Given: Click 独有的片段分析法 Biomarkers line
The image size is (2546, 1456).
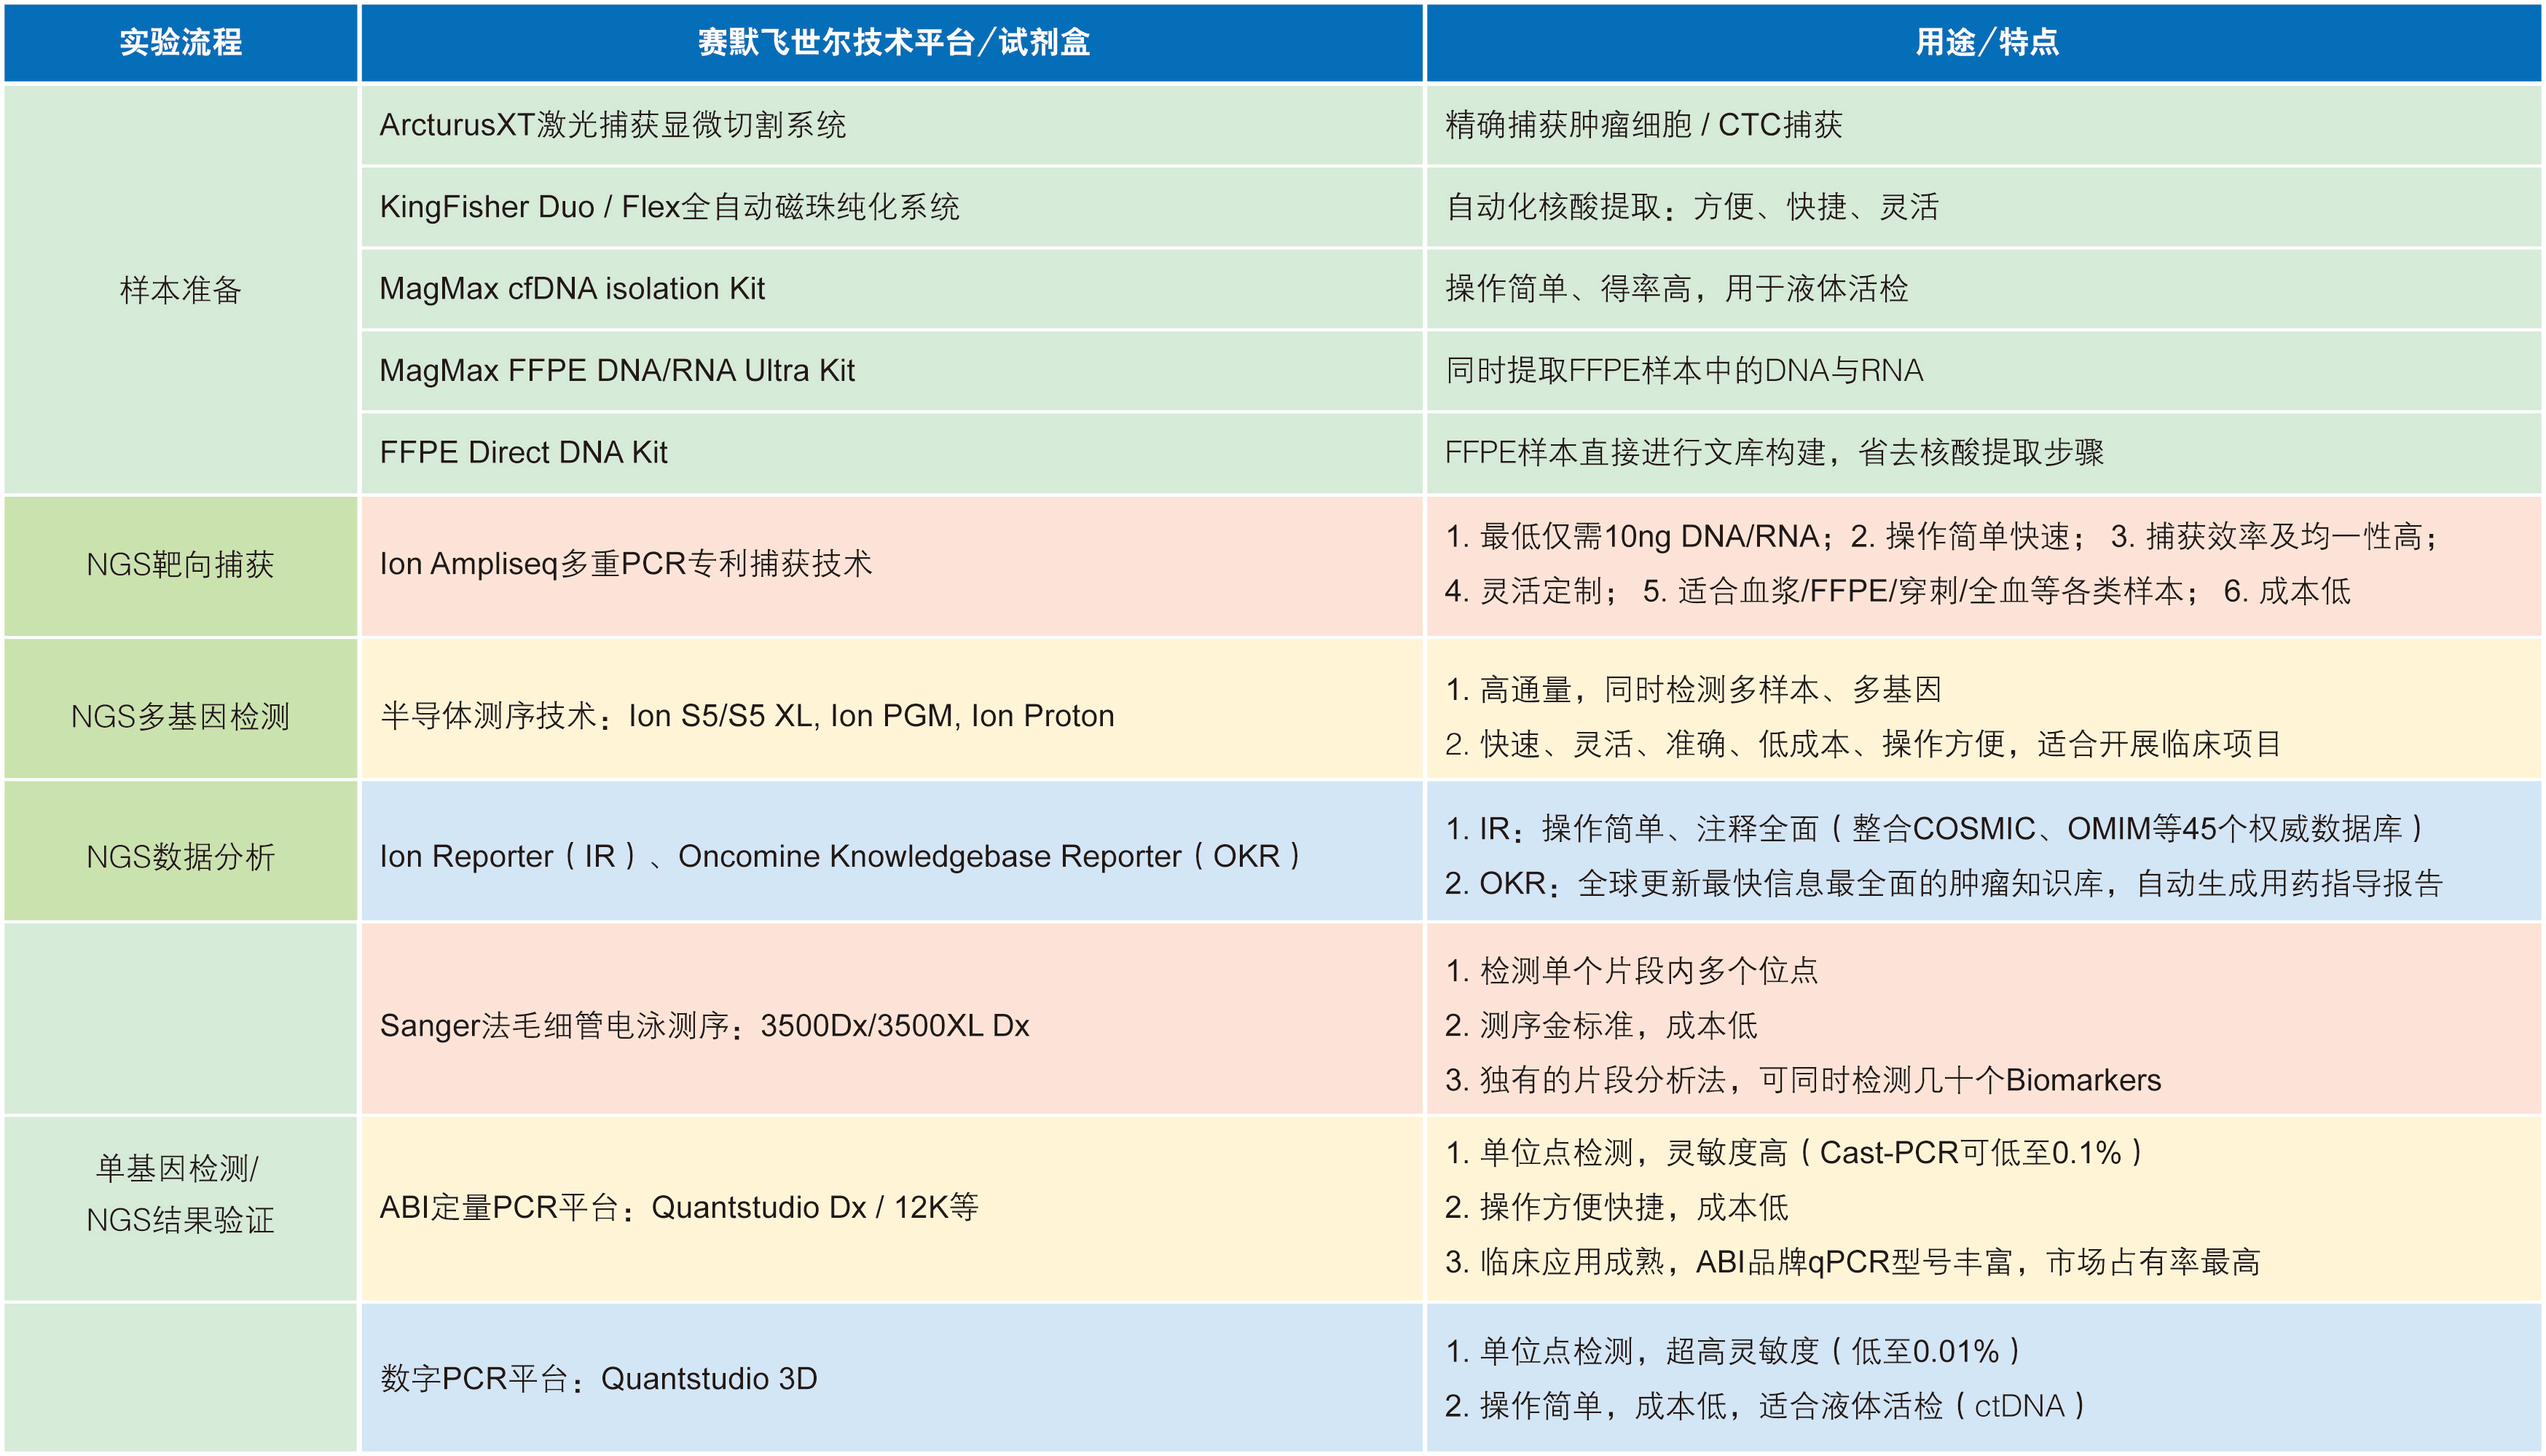Looking at the screenshot, I should pos(1802,1081).
